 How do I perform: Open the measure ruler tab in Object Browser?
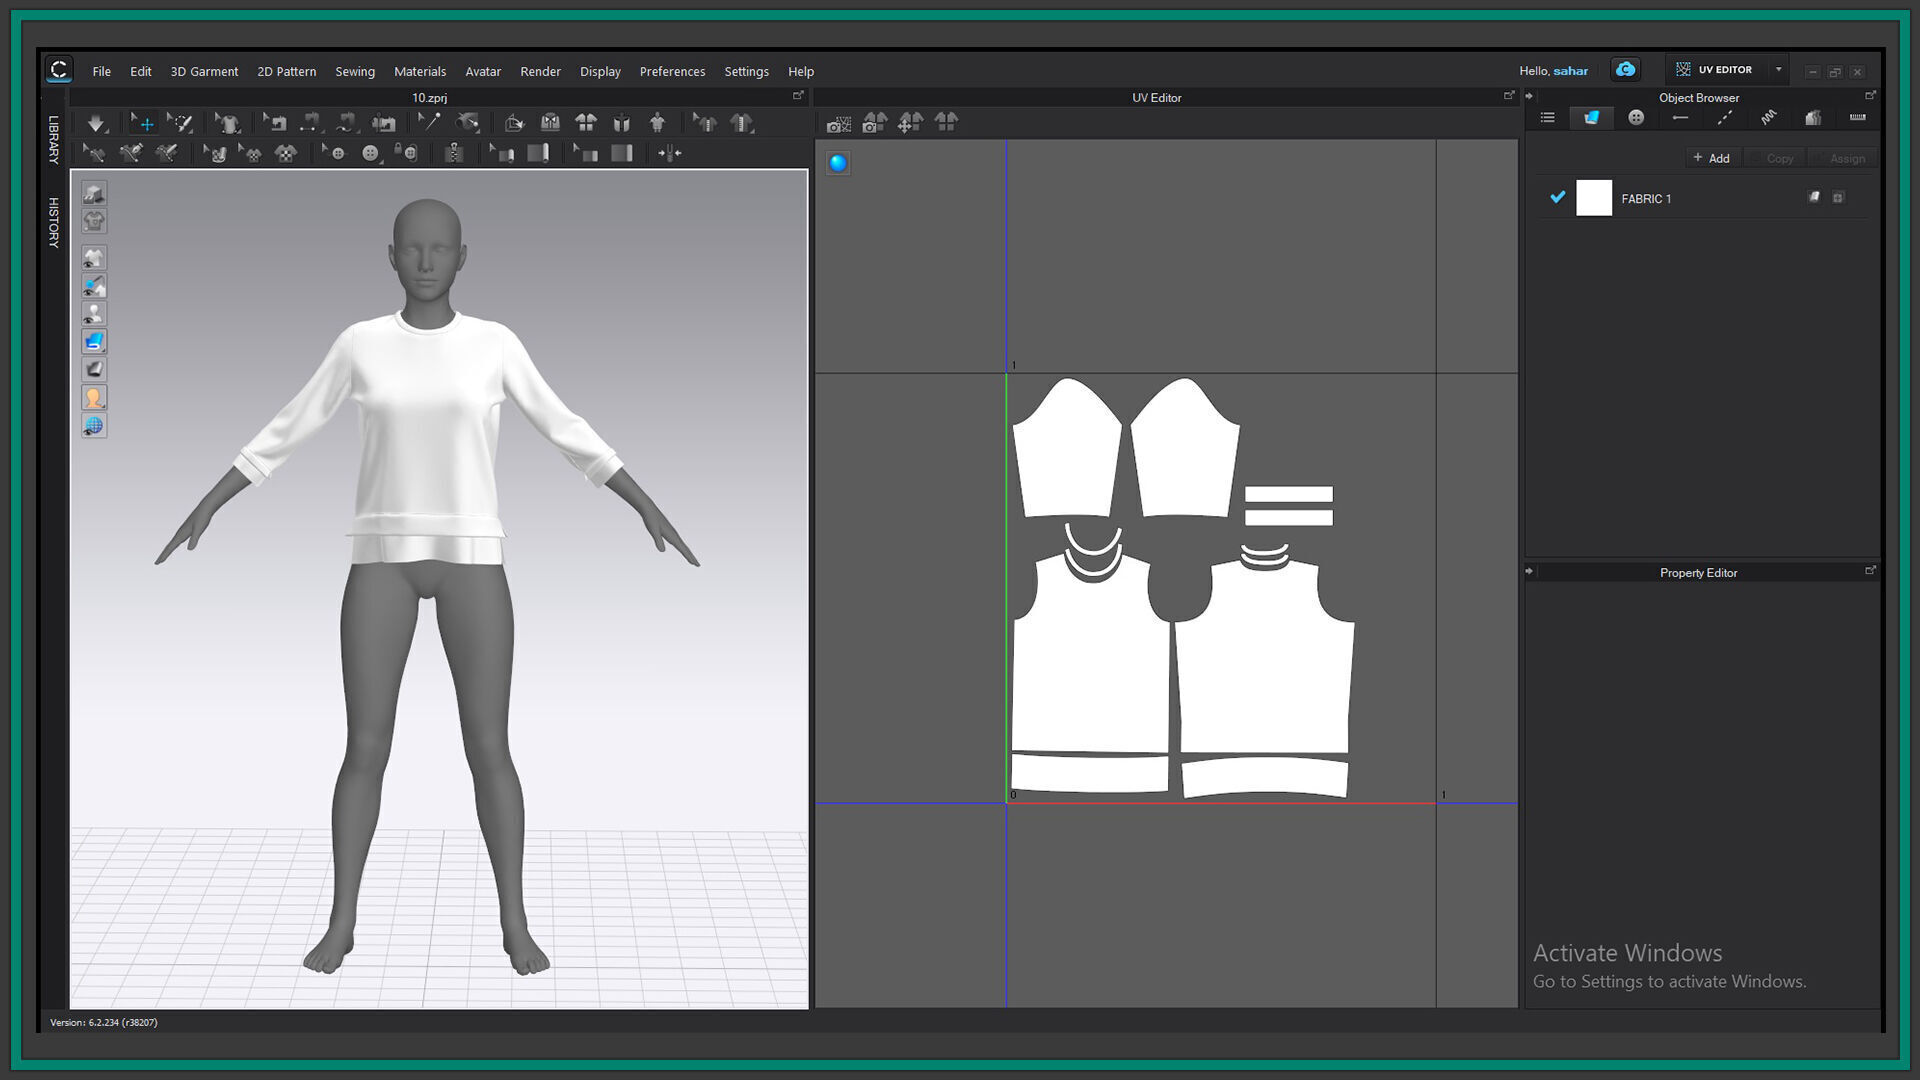[1857, 118]
